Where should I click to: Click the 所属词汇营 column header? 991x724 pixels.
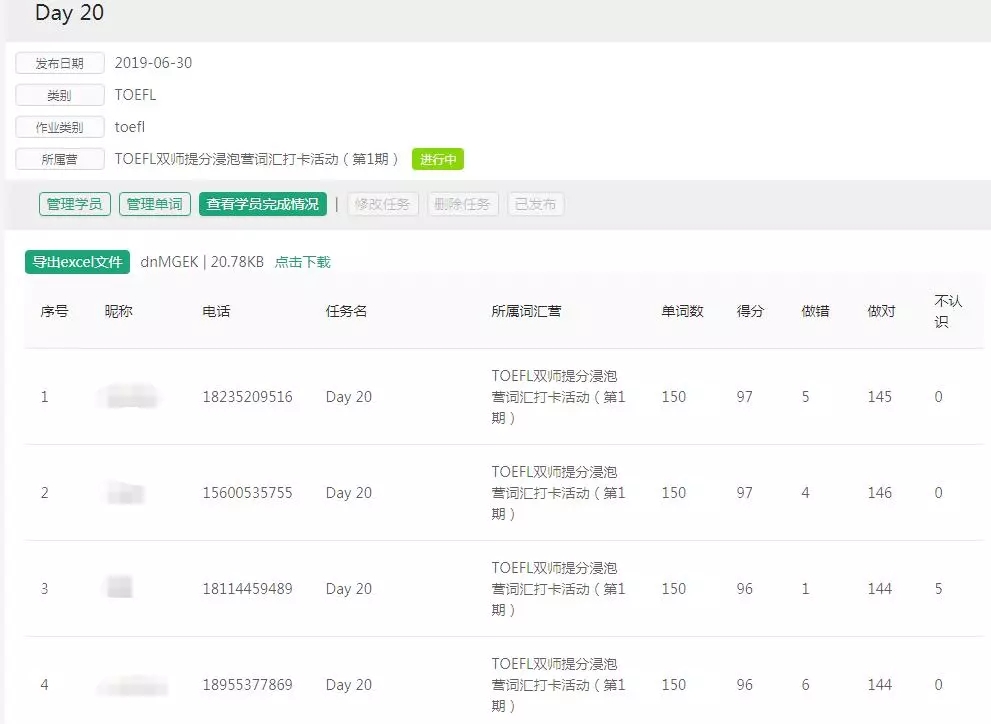(x=526, y=311)
